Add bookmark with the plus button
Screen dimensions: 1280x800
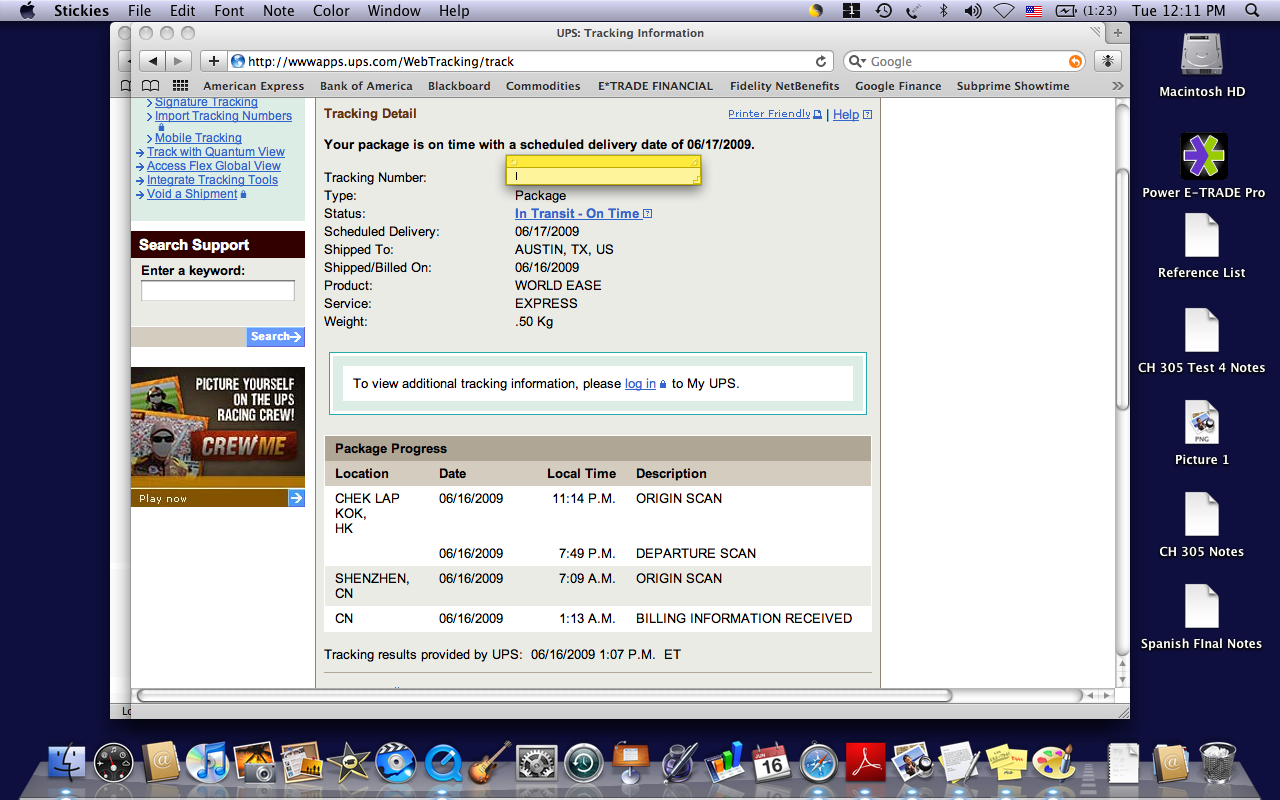point(213,61)
